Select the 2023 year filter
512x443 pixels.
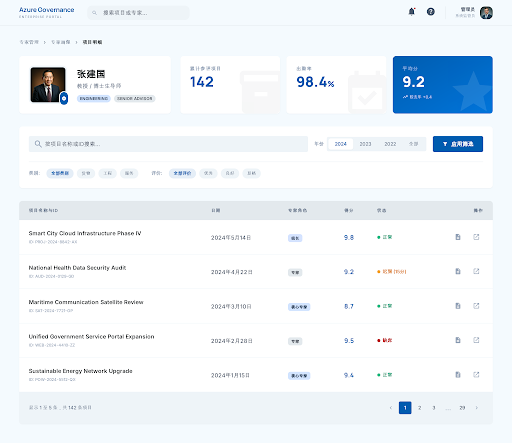(x=365, y=144)
